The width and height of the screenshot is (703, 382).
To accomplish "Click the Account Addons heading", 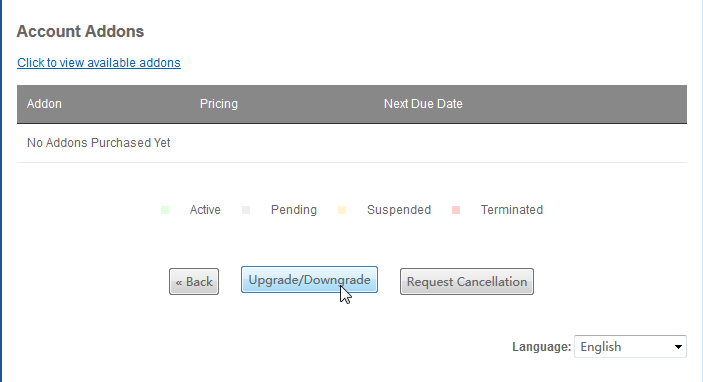I will [80, 31].
